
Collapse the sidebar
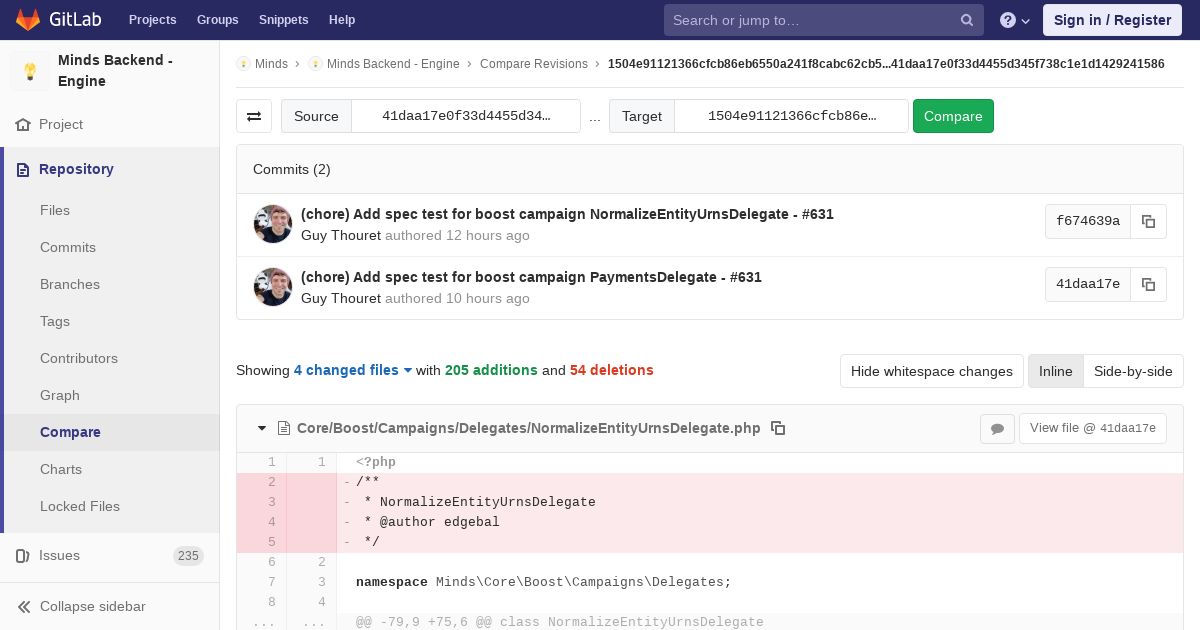click(x=92, y=606)
